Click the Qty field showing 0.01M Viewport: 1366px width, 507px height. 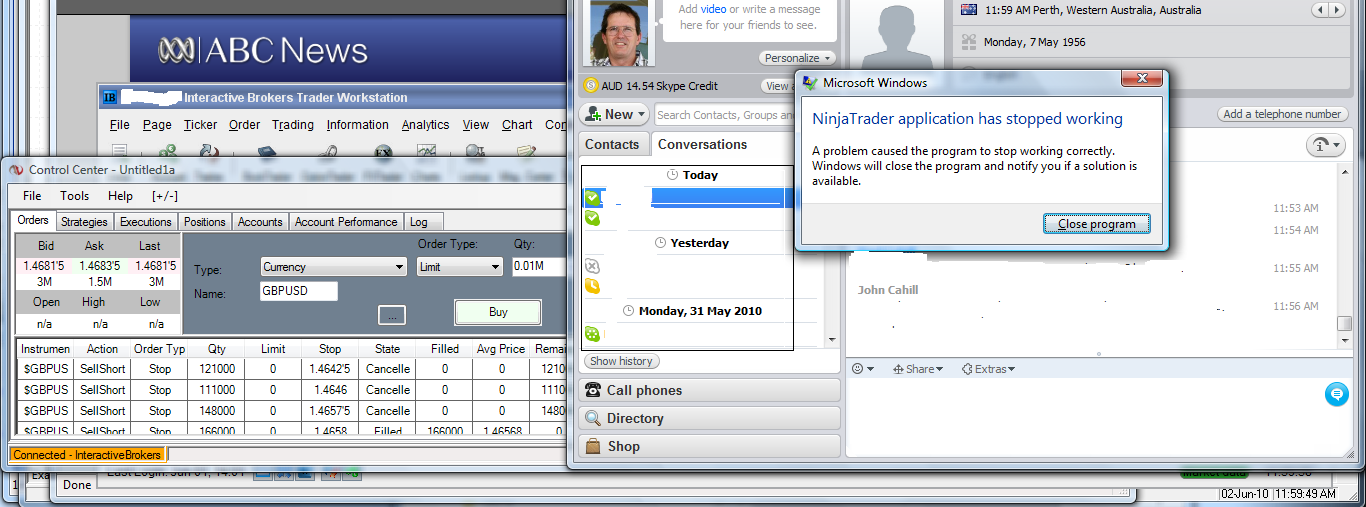click(x=537, y=267)
